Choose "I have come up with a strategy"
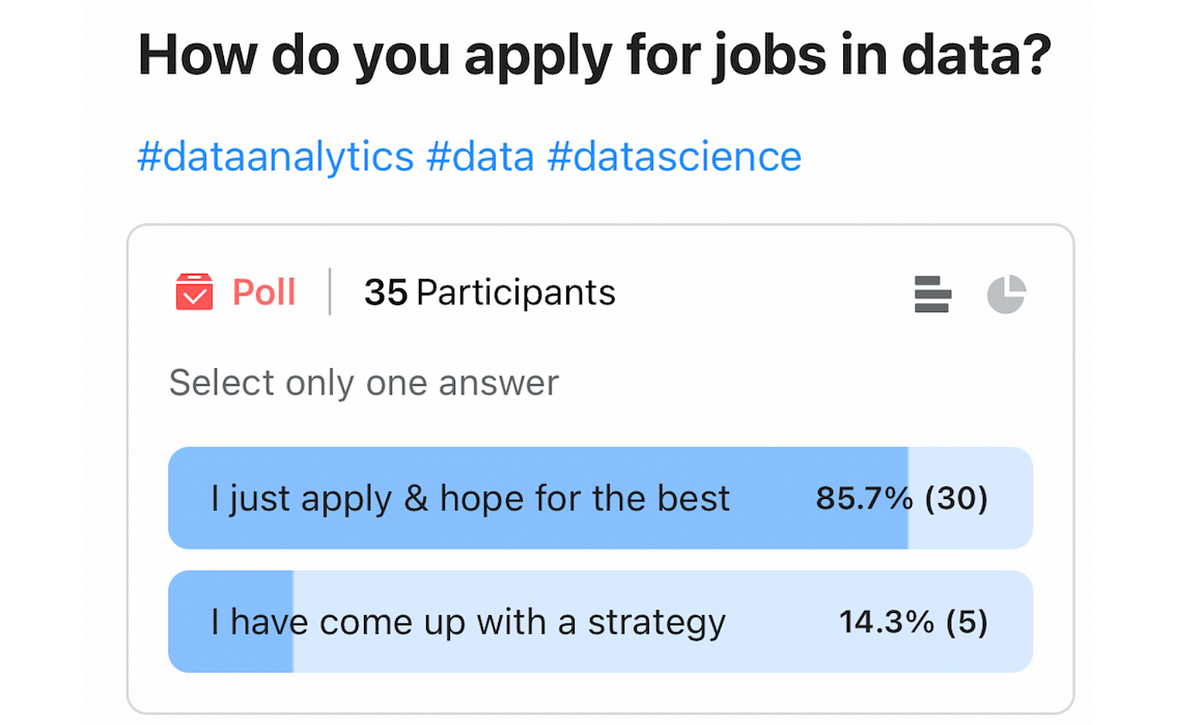 coord(467,622)
